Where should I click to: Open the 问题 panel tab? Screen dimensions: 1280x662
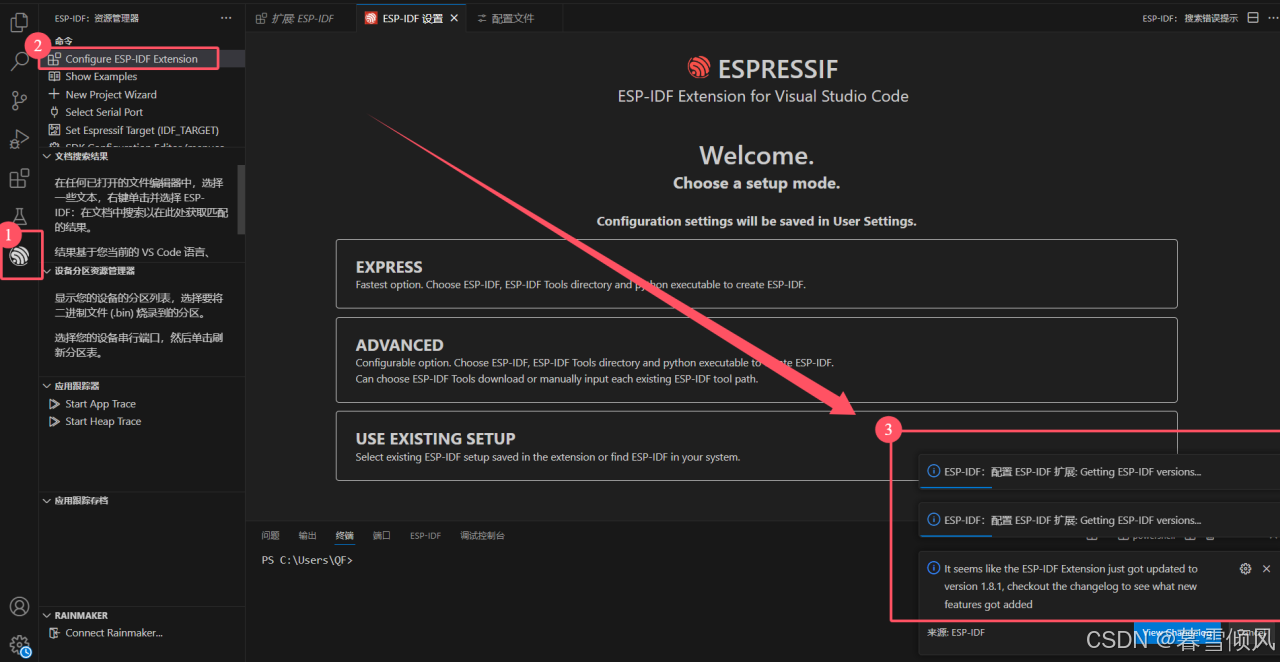pos(270,536)
